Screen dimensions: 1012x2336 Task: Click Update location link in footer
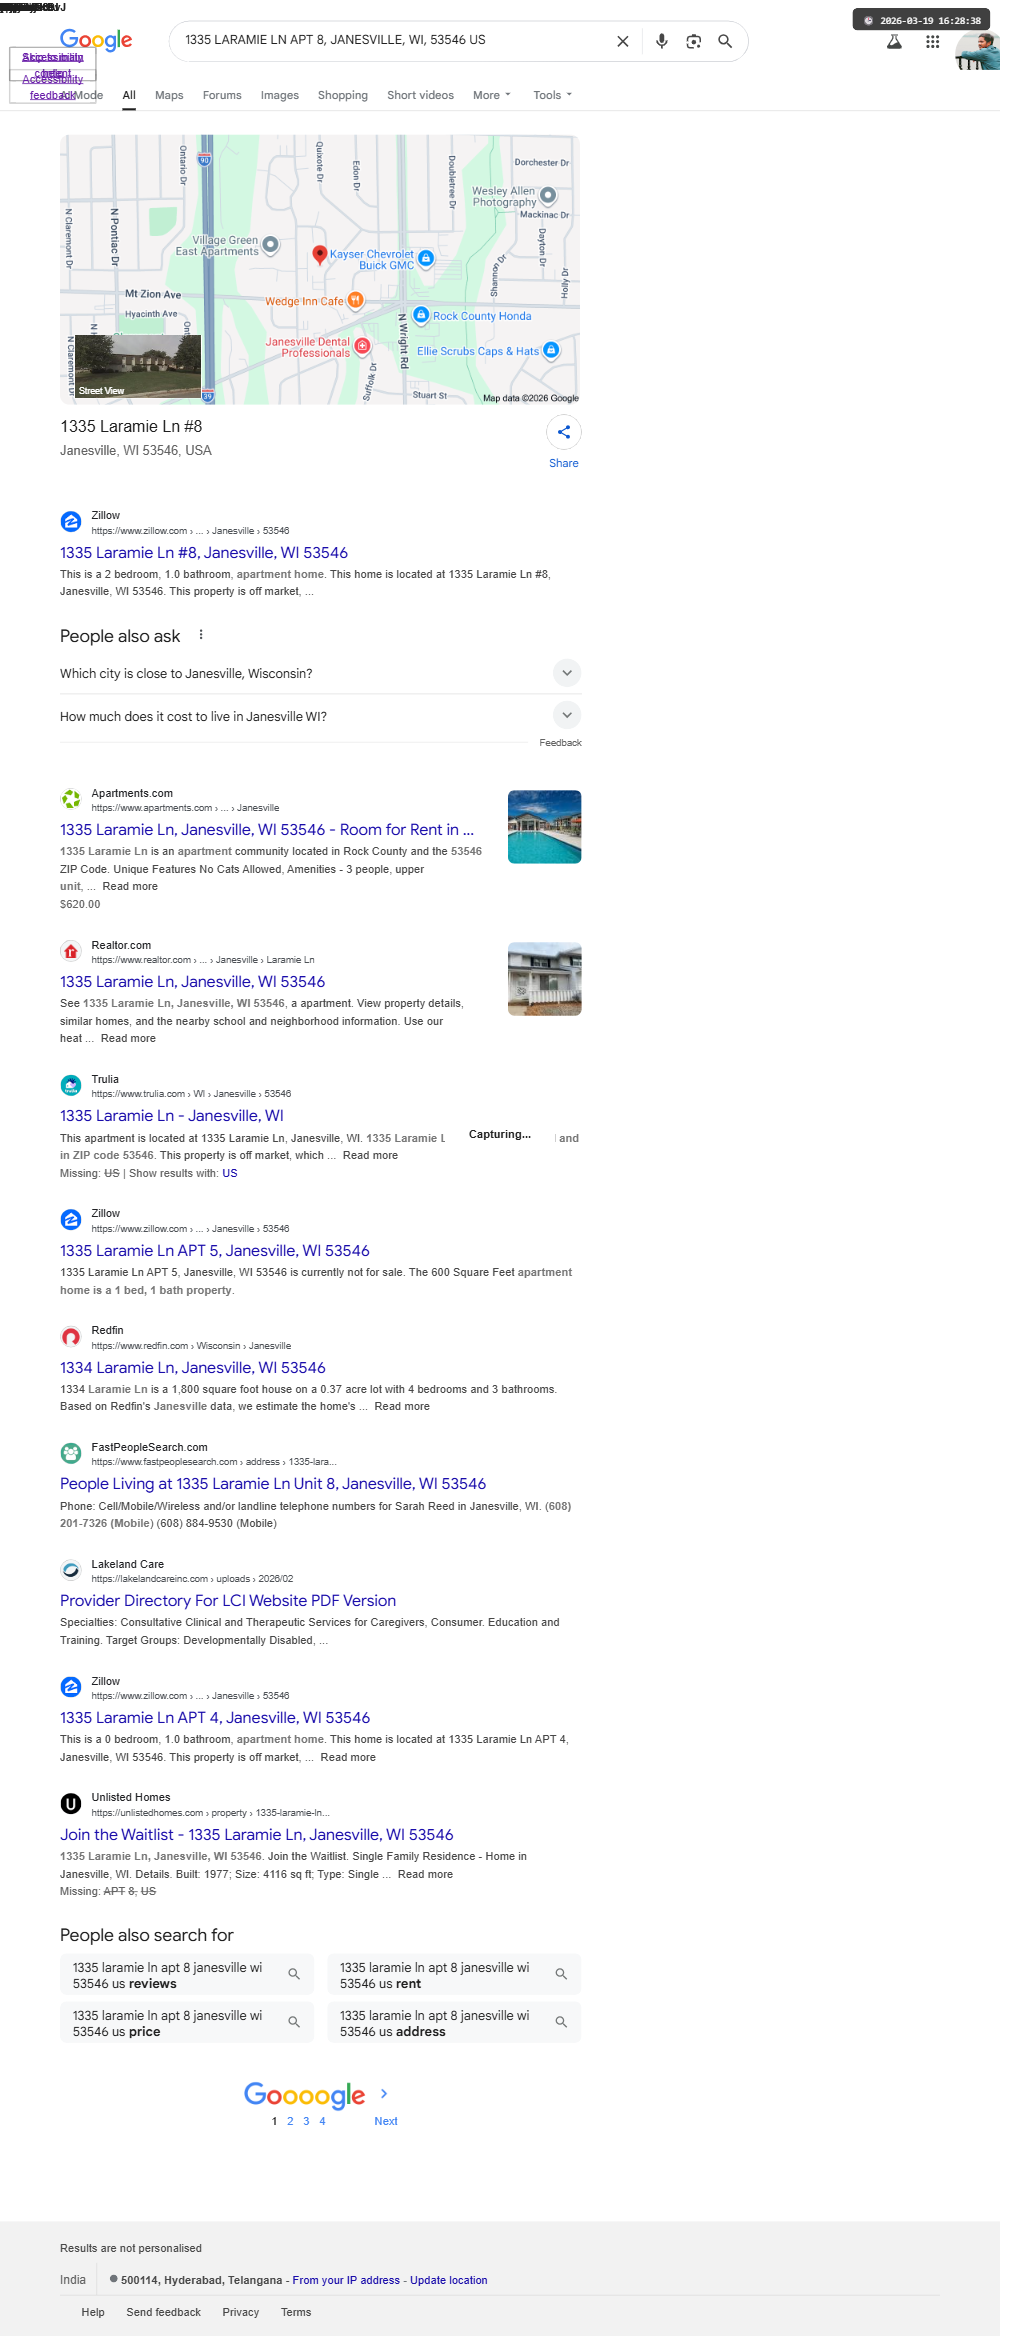(x=448, y=2280)
